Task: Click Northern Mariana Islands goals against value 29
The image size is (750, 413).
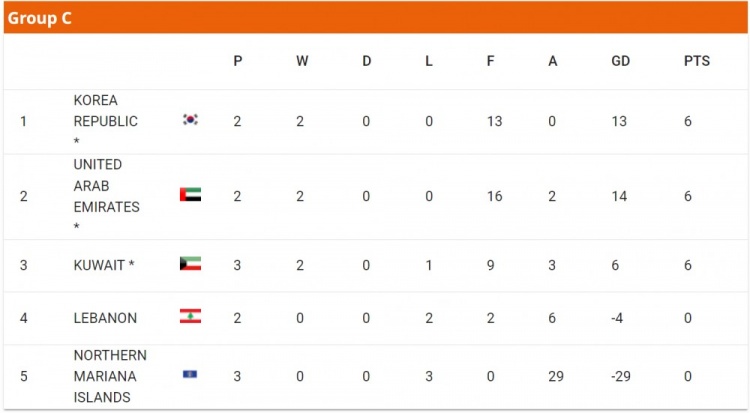Action: [556, 377]
